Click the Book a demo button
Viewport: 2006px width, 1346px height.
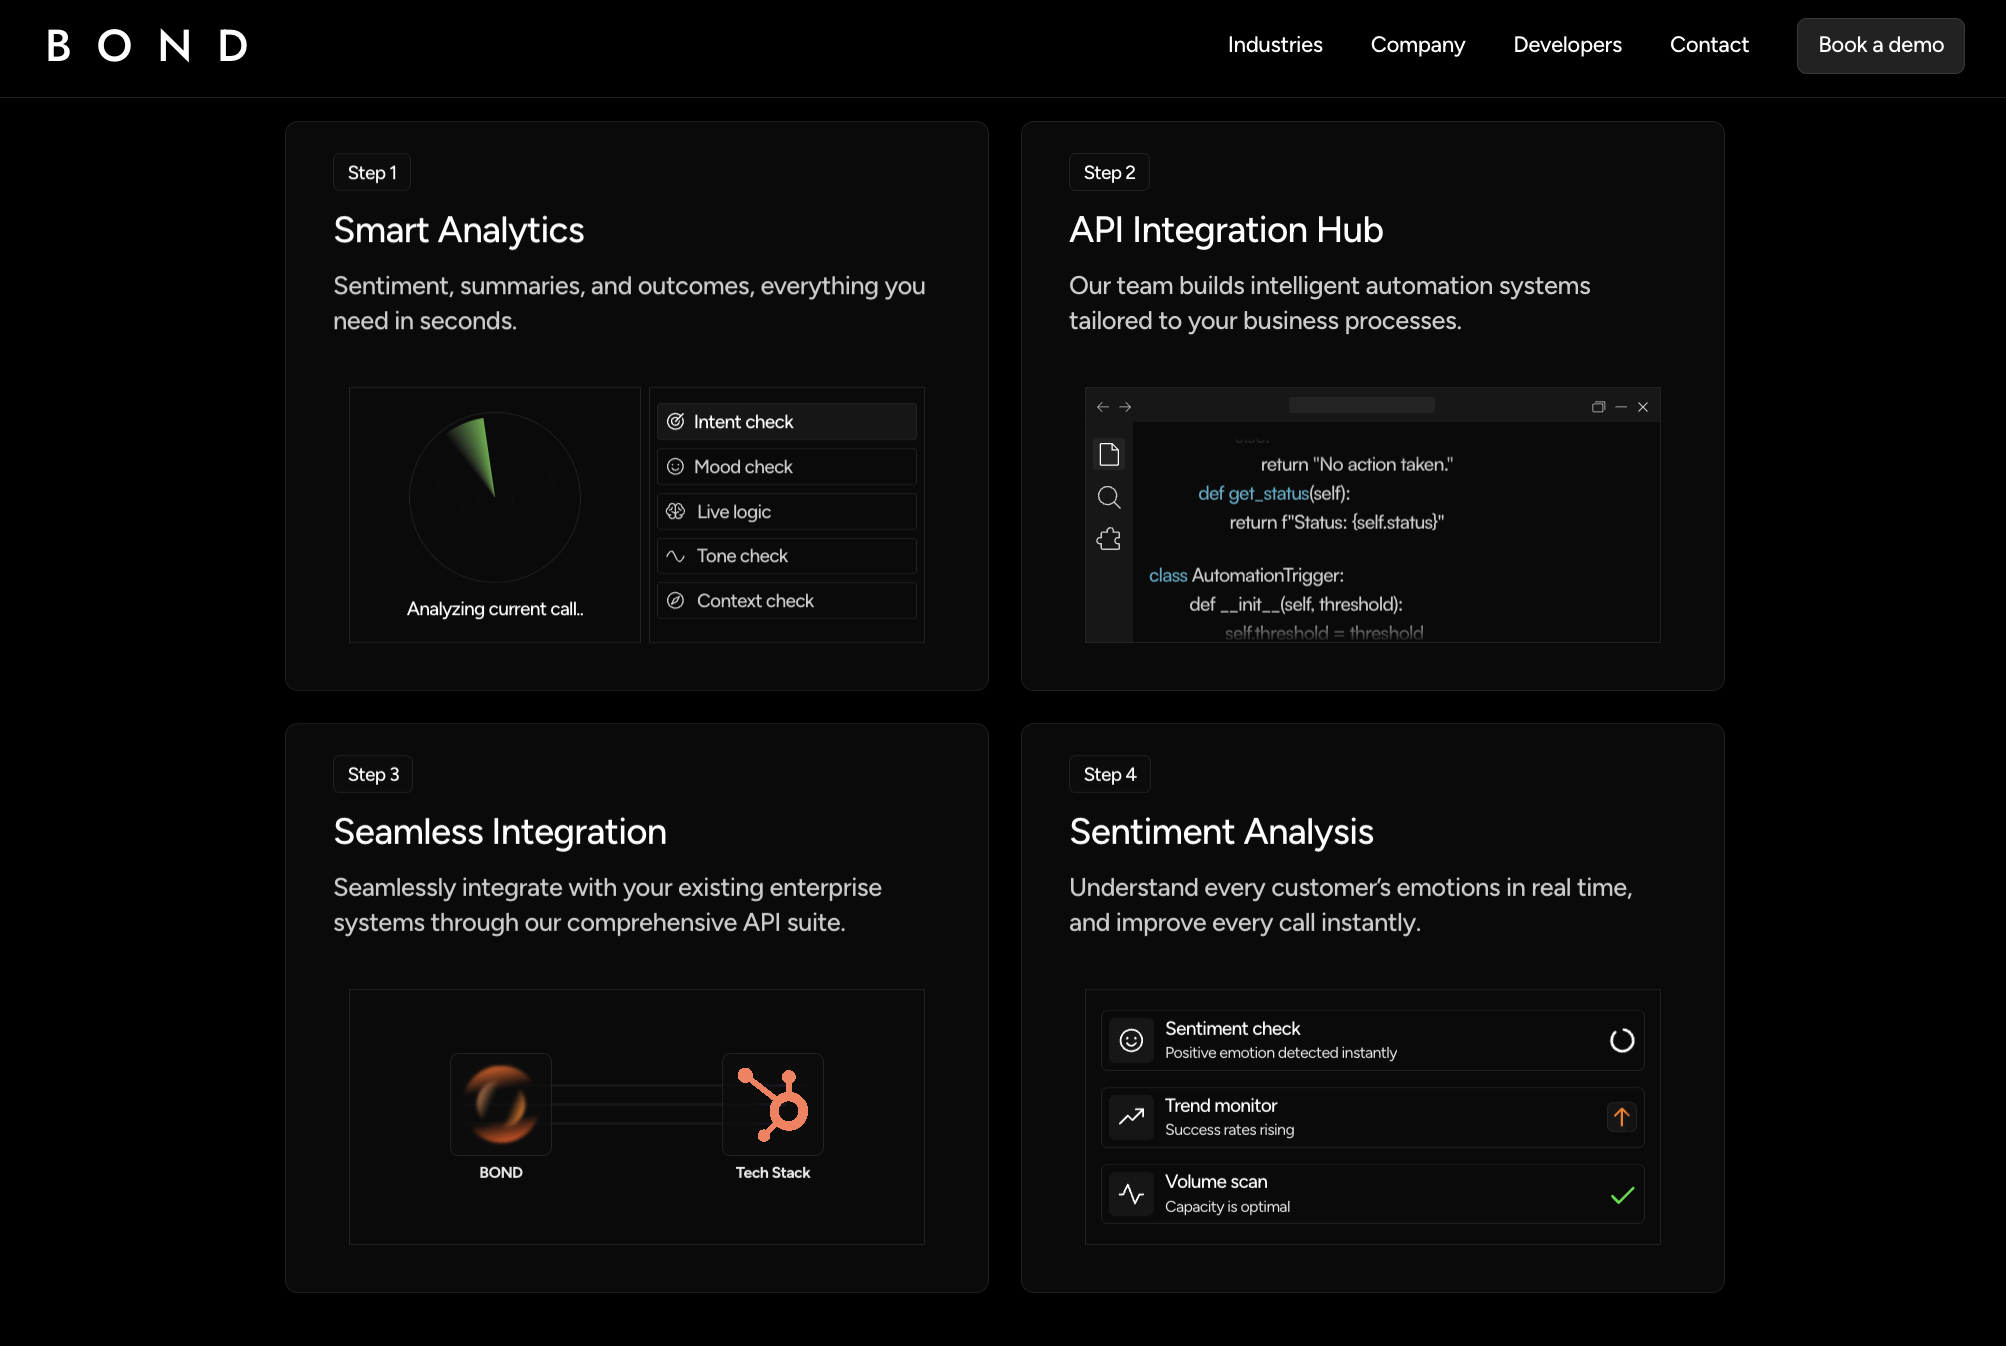[1879, 46]
